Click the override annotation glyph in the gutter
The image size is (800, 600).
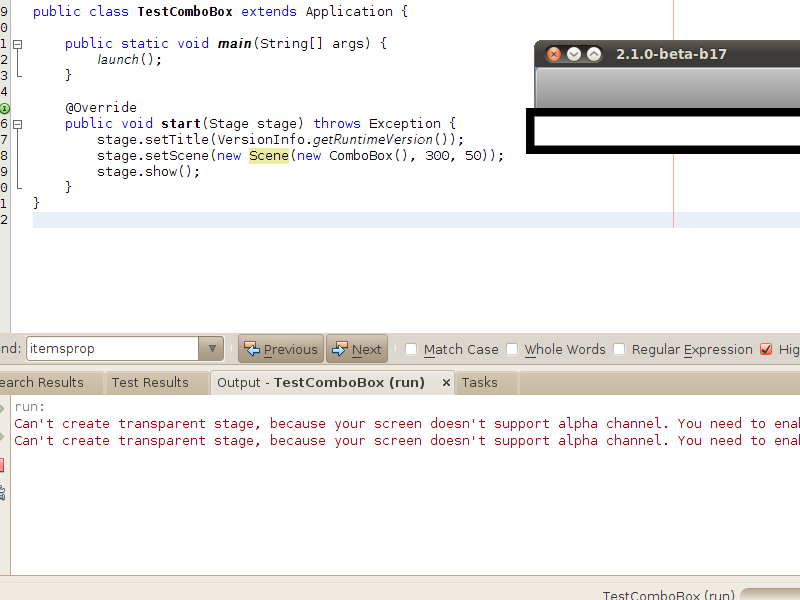coord(4,107)
